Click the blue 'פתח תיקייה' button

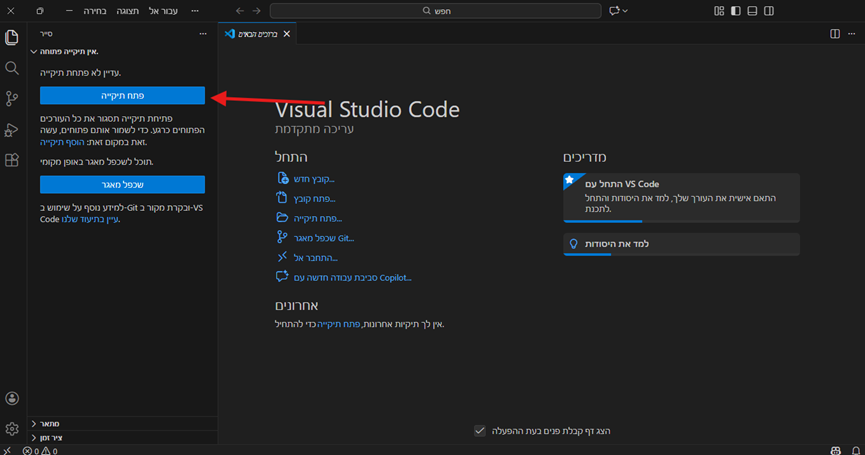click(x=122, y=96)
